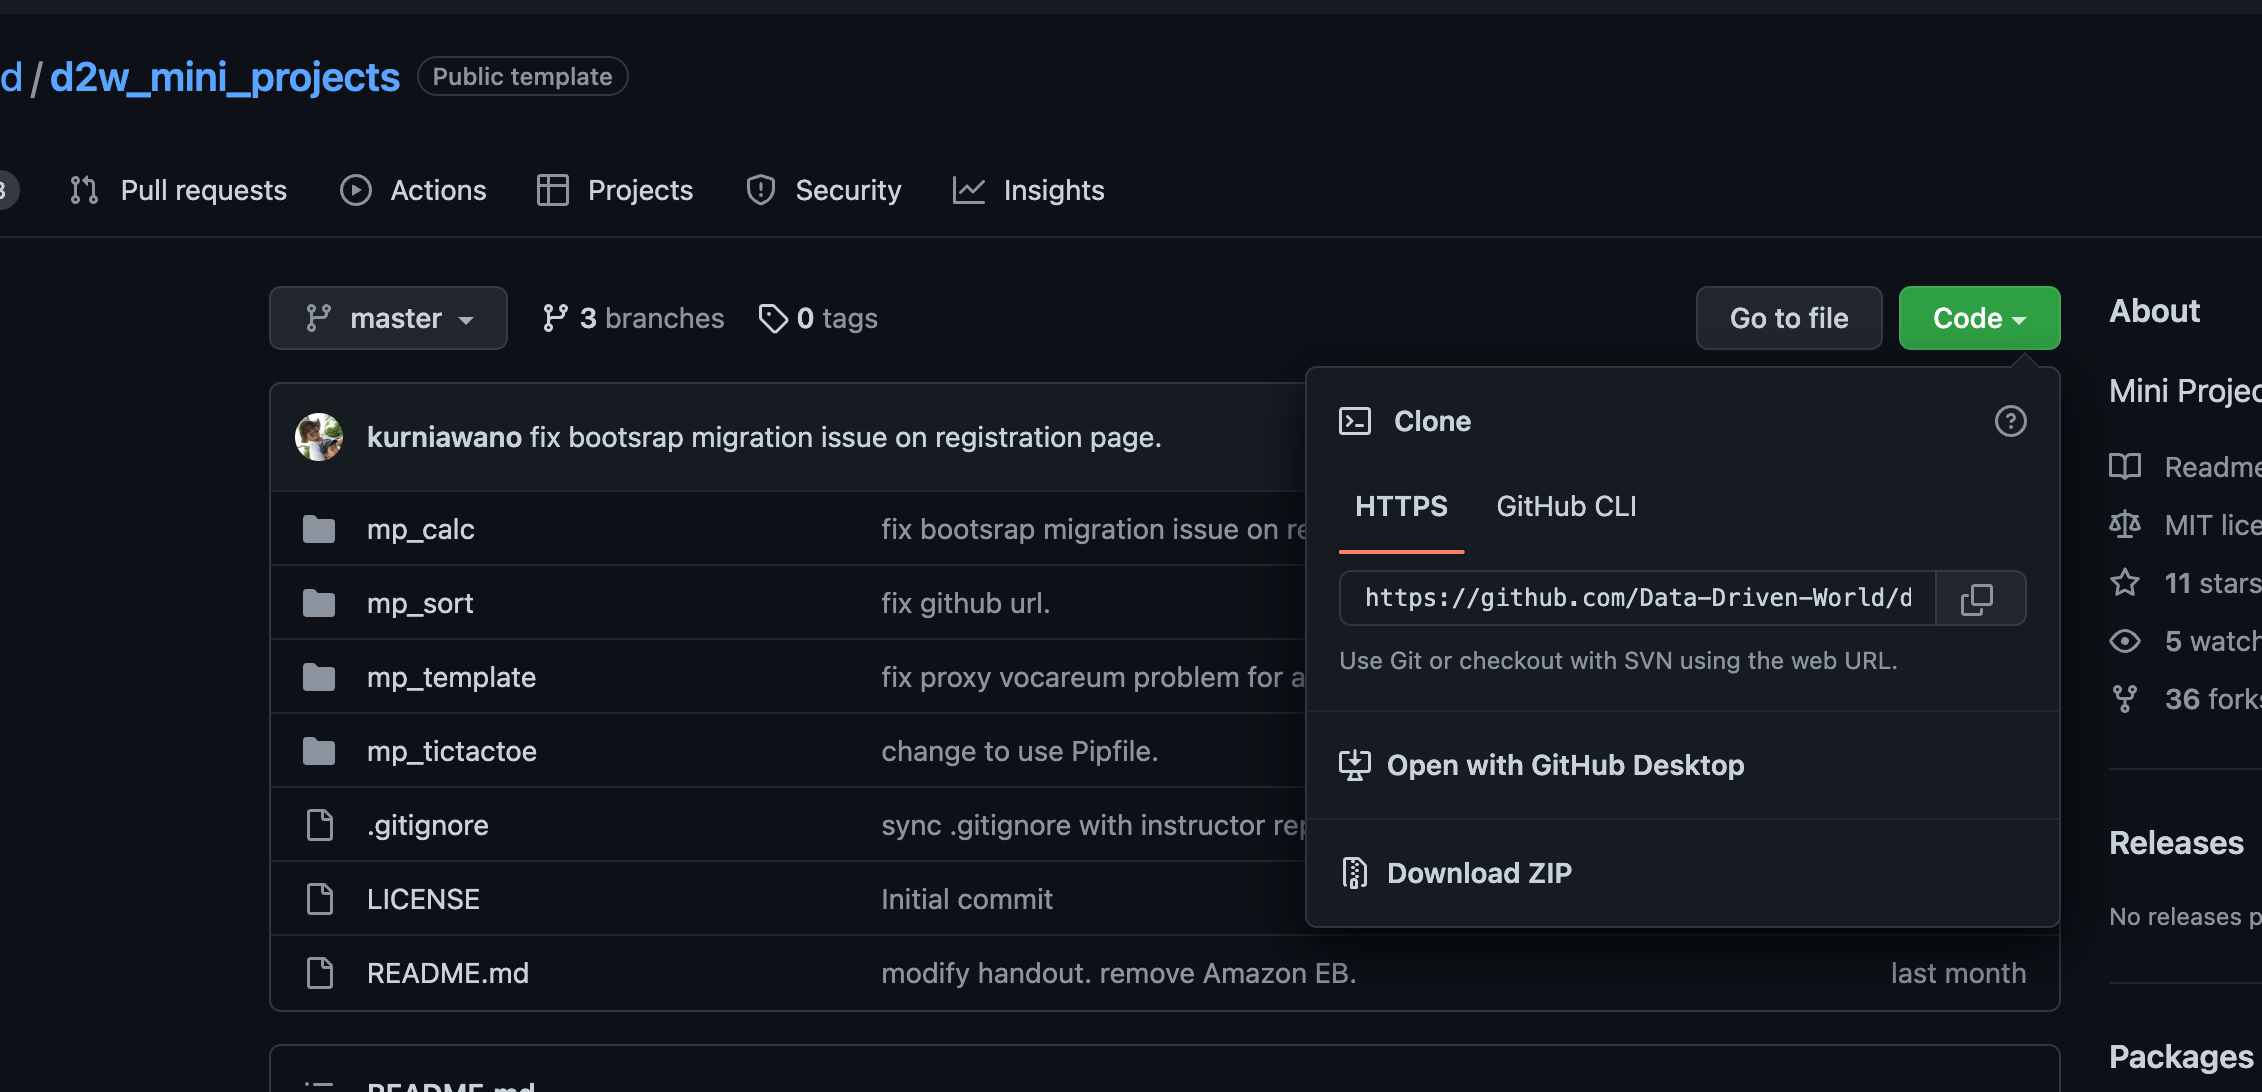Open commit 'sync .gitignore with instructor' link

pos(1093,825)
